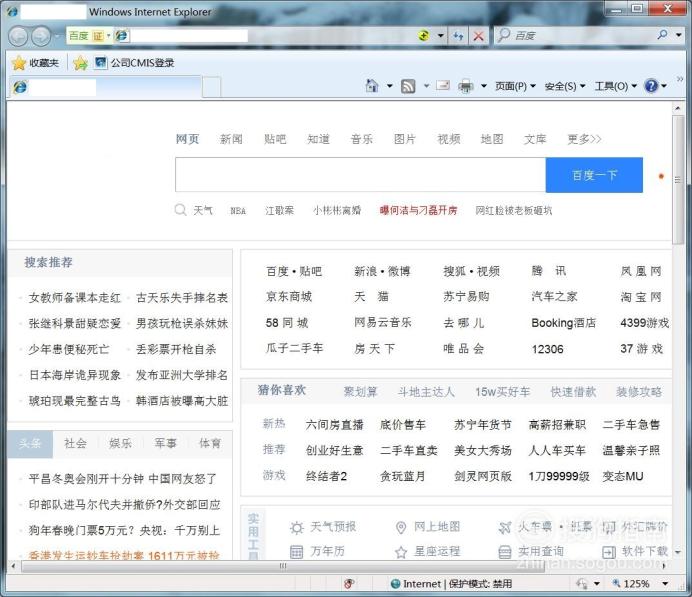Click the Internet zone globe in status bar
Image resolution: width=692 pixels, height=597 pixels.
(395, 584)
